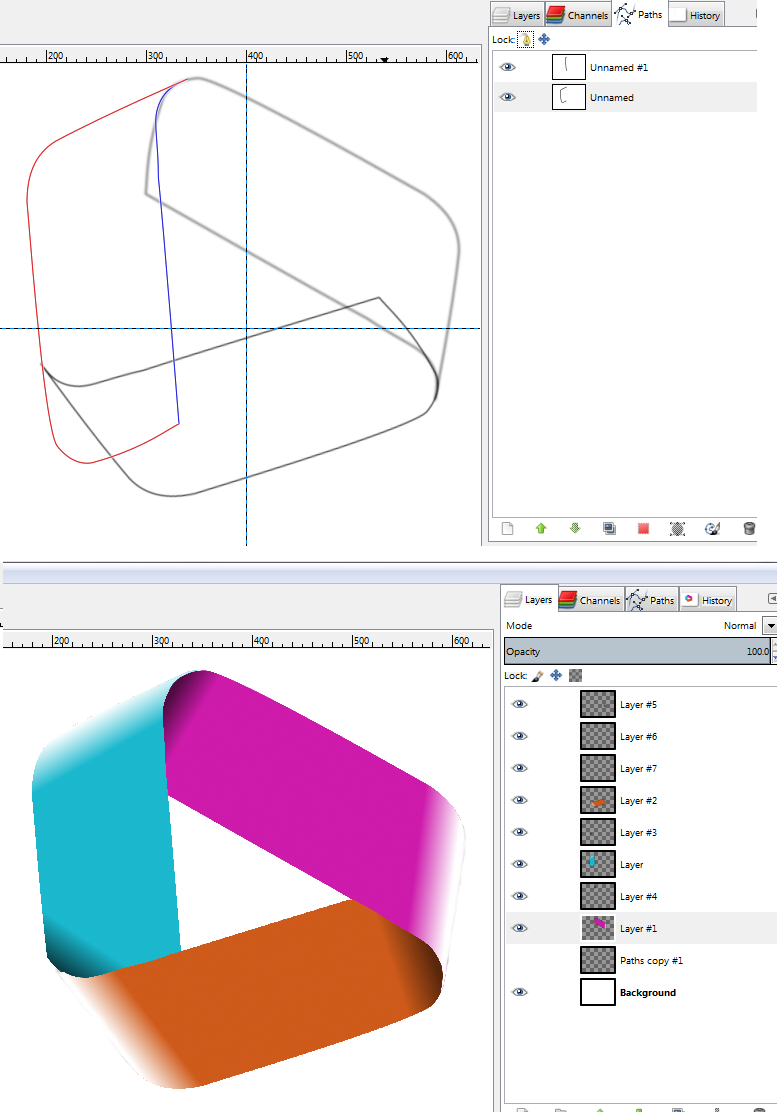Select the Paths tab in the Paths dialog

coord(639,14)
